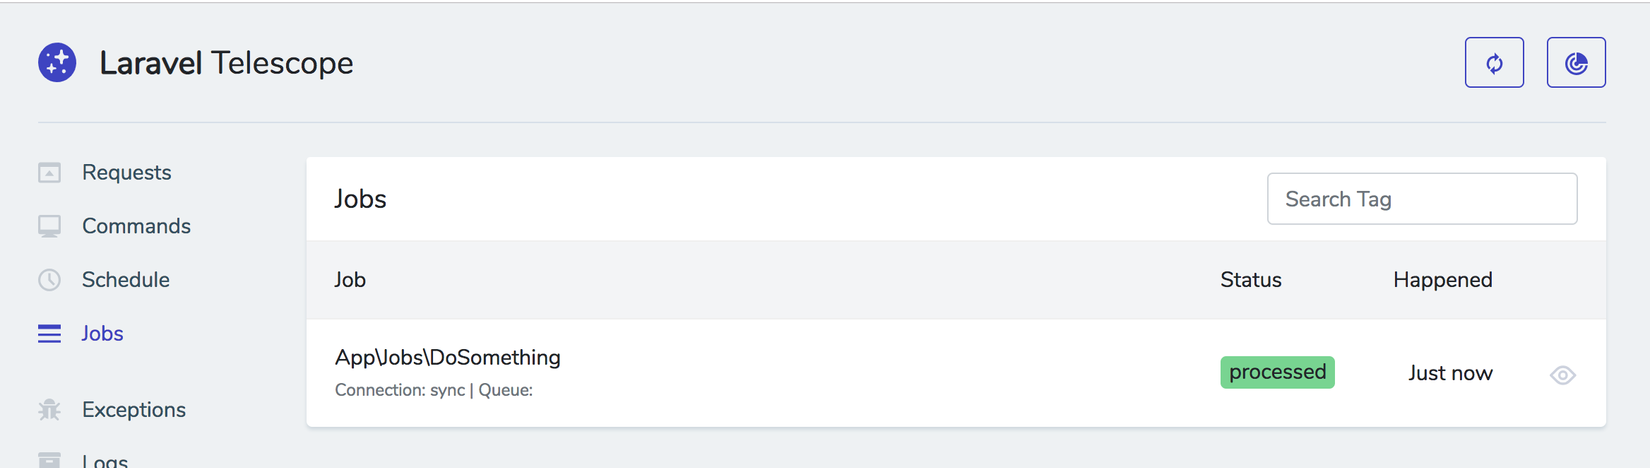The image size is (1650, 468).
Task: Click the Laravel Telescope title text
Action: pyautogui.click(x=226, y=63)
